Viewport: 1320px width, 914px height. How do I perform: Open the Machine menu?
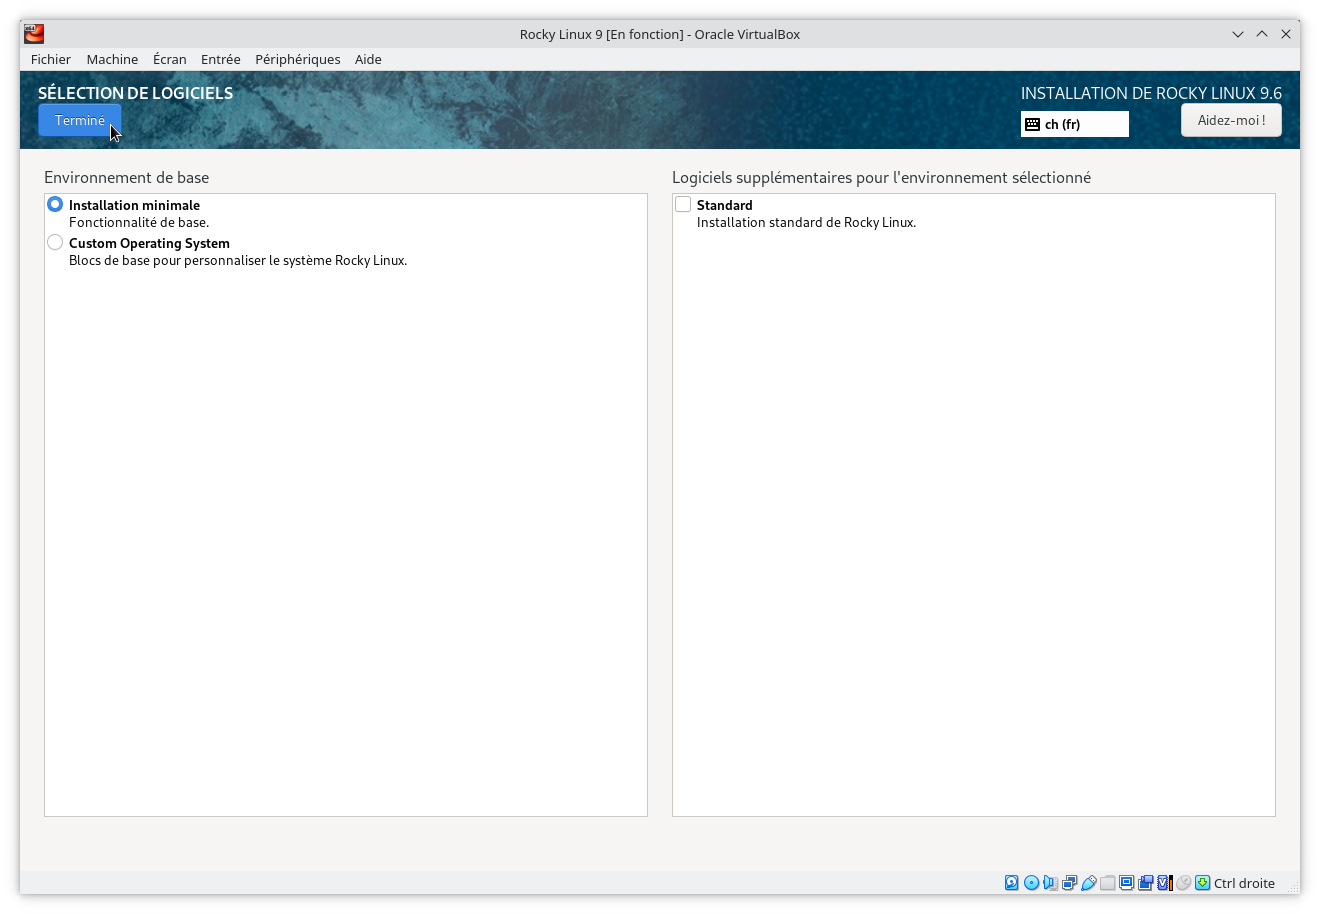(112, 59)
